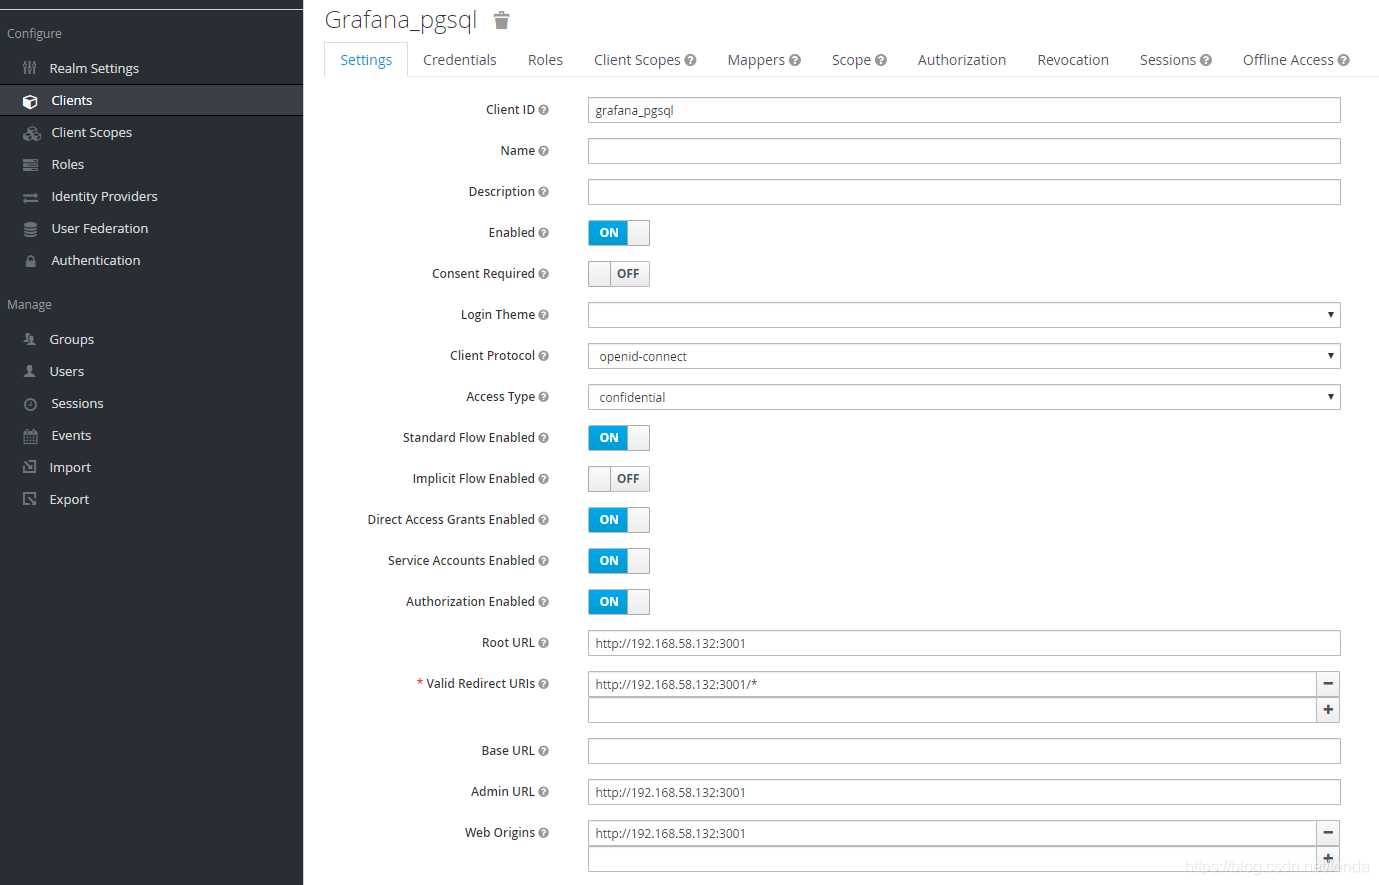Screen dimensions: 1379x885
Task: Click help icon next to Name label
Action: 544,151
